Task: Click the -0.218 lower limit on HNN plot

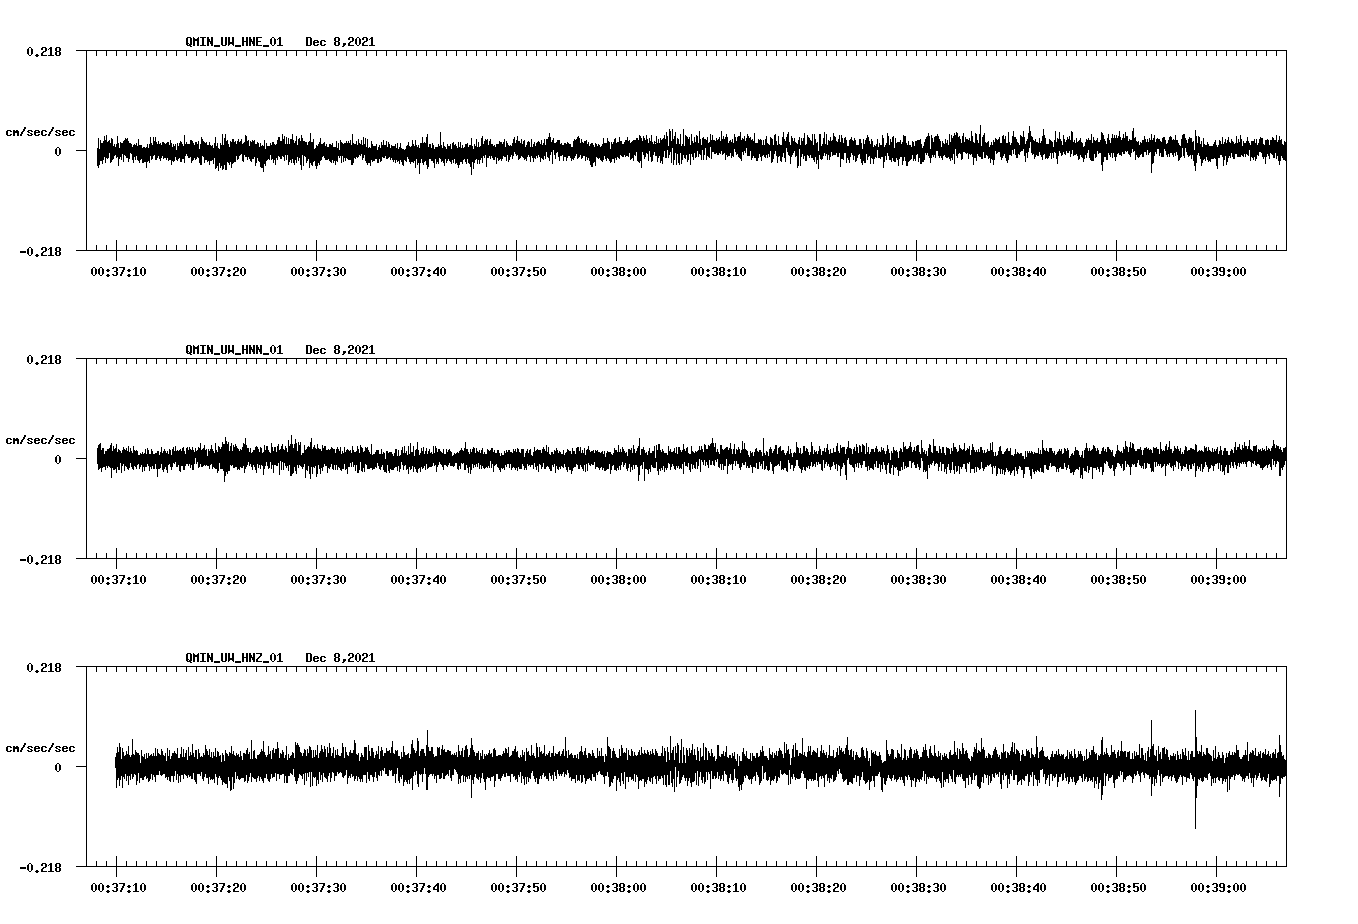Action: (x=40, y=559)
